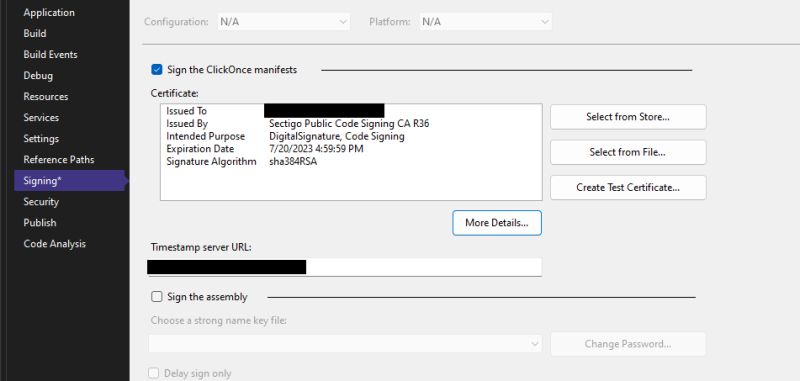Switch to the Settings tab
The height and width of the screenshot is (381, 800).
[x=41, y=139]
